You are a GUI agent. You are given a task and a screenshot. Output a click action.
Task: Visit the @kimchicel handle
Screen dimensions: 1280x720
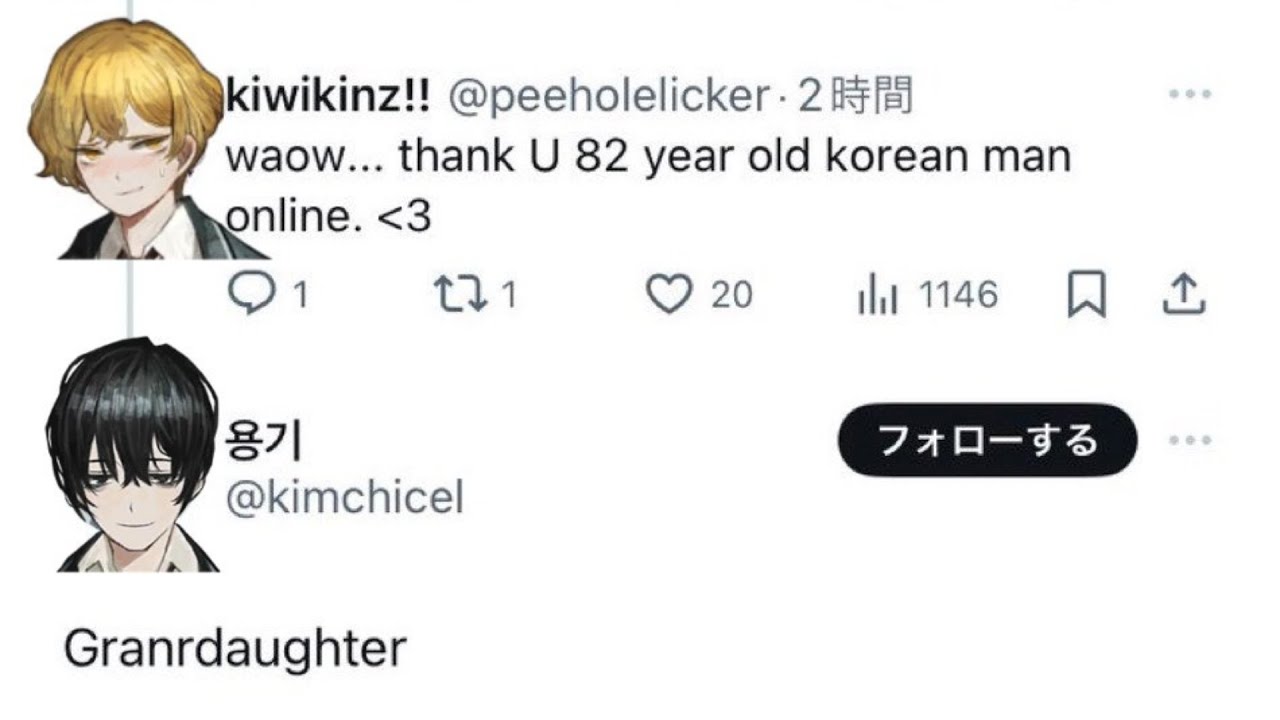[x=346, y=497]
